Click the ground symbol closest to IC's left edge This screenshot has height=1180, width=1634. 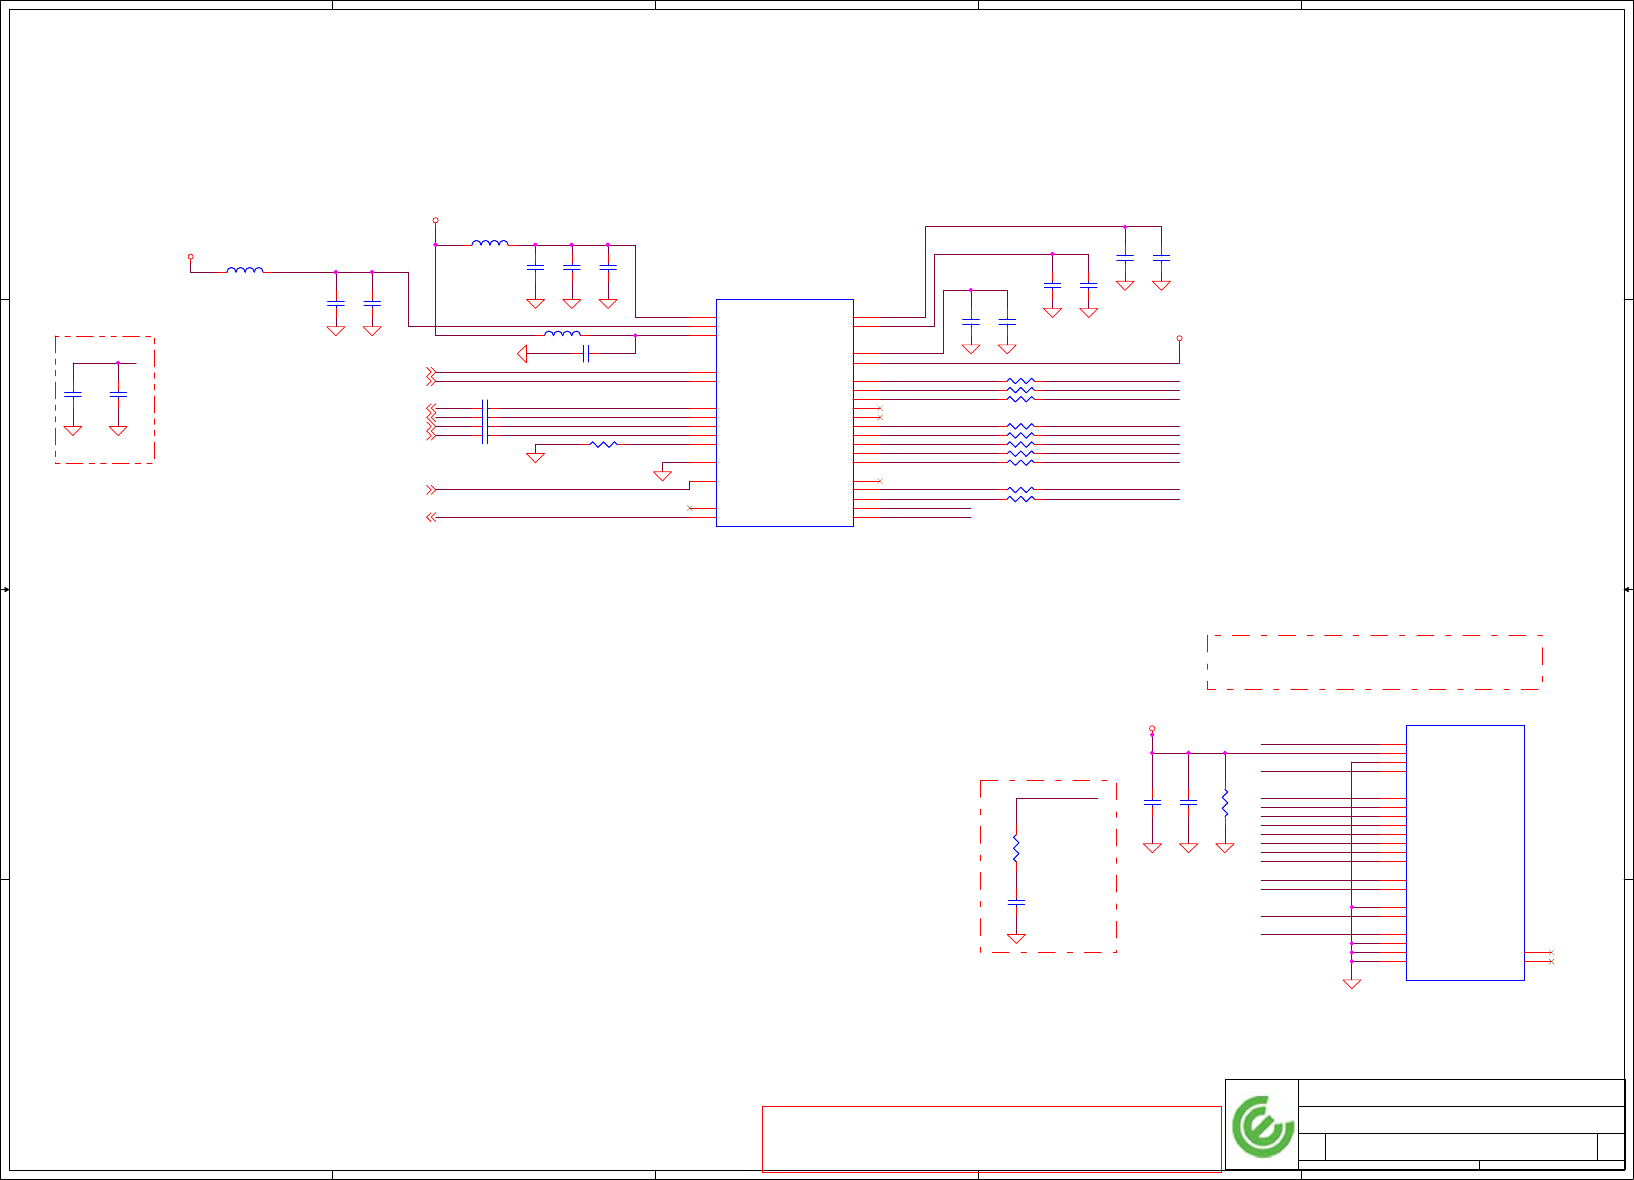point(662,475)
